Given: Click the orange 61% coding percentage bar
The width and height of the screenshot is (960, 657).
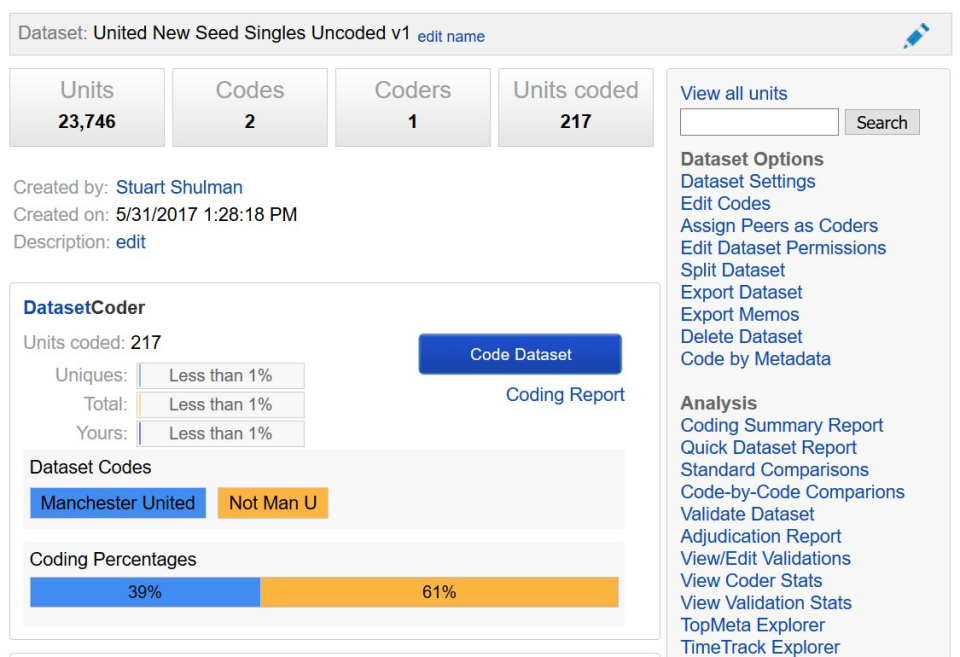Looking at the screenshot, I should [x=439, y=592].
